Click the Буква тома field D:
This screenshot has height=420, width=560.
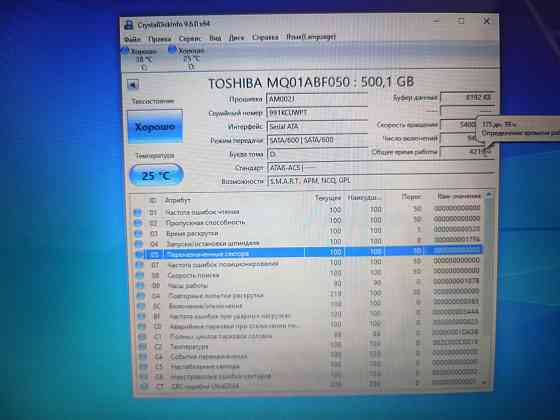317,154
